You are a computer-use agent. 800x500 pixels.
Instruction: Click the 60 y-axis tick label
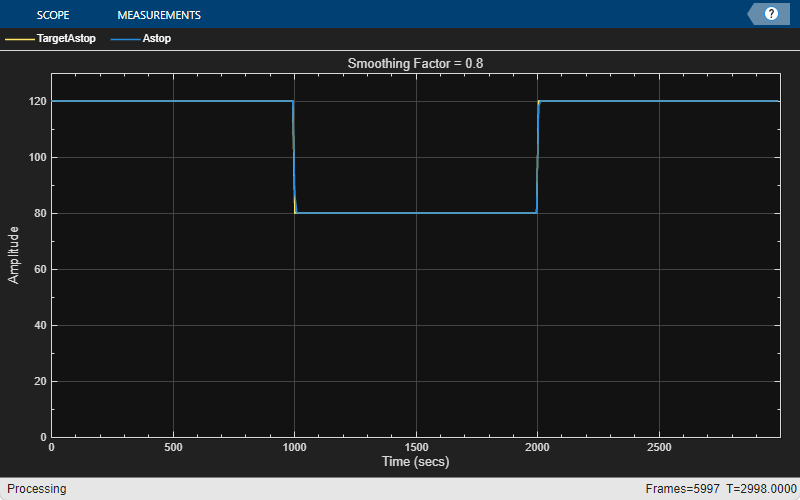pos(40,269)
